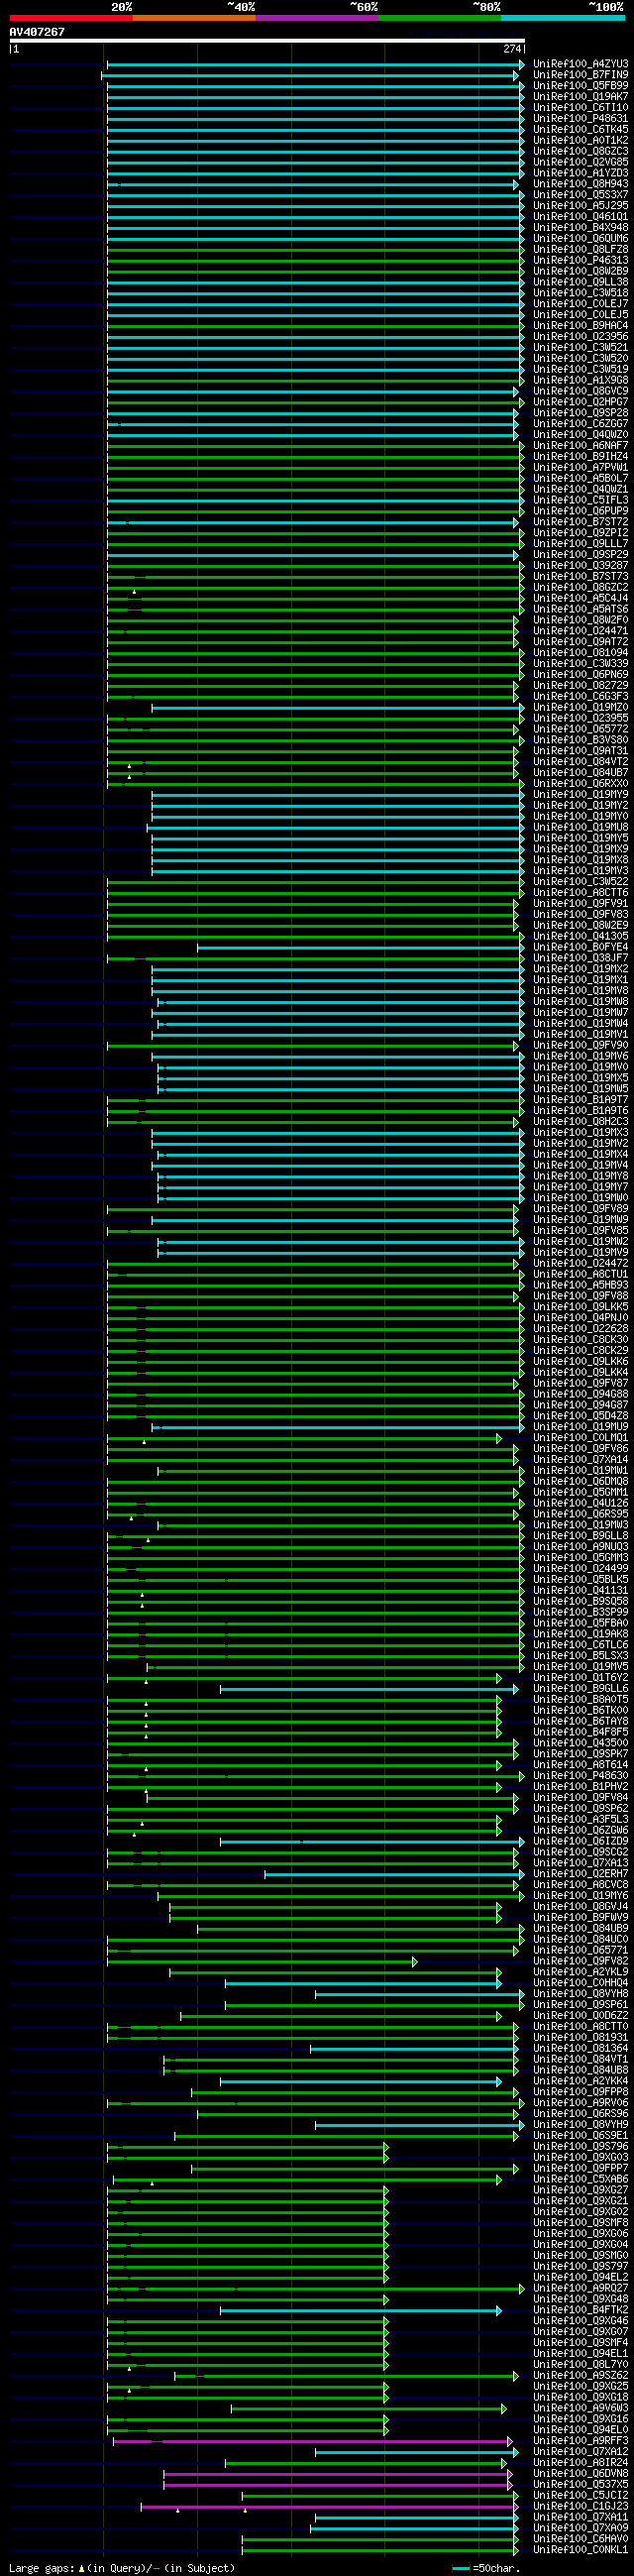Click the query end position 274
The image size is (634, 2576).
tap(512, 49)
